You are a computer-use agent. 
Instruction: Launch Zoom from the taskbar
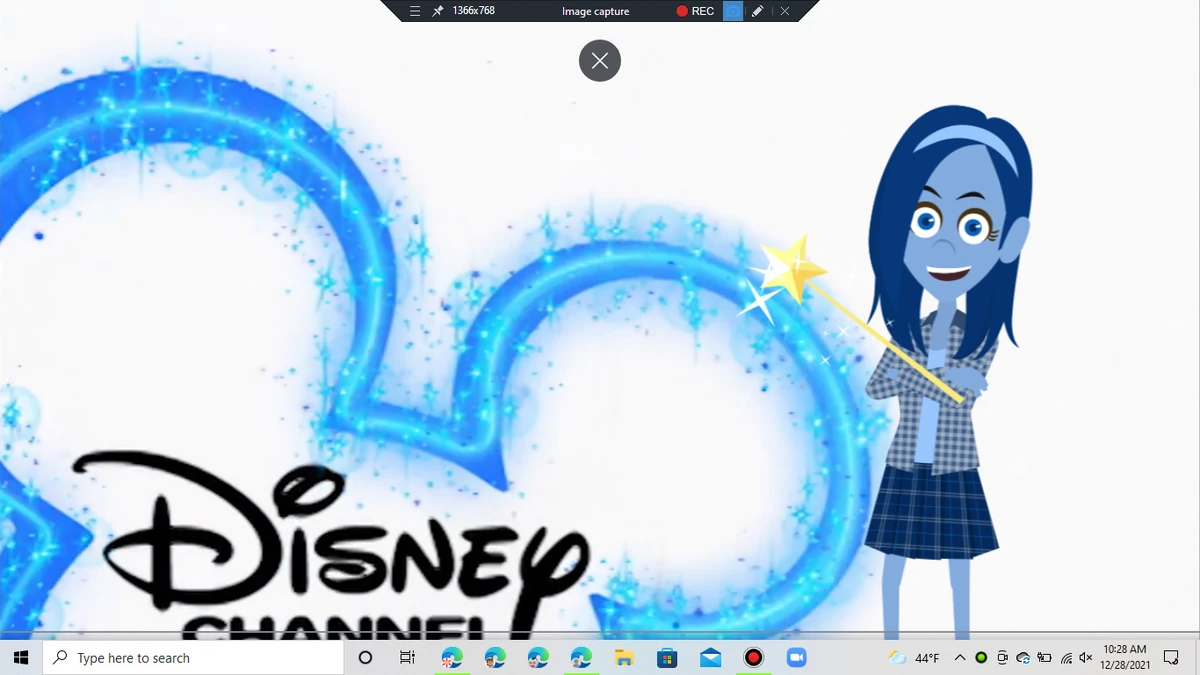point(795,657)
